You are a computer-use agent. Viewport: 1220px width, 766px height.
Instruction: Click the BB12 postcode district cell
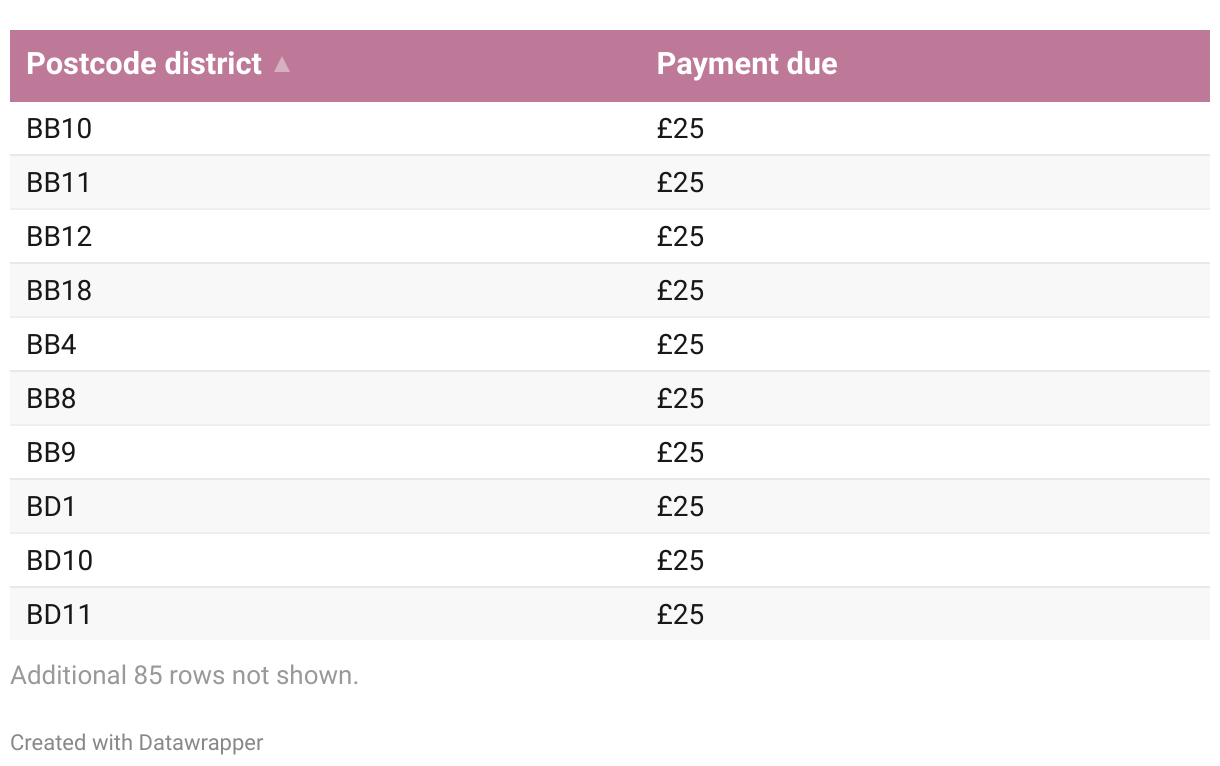coord(59,236)
